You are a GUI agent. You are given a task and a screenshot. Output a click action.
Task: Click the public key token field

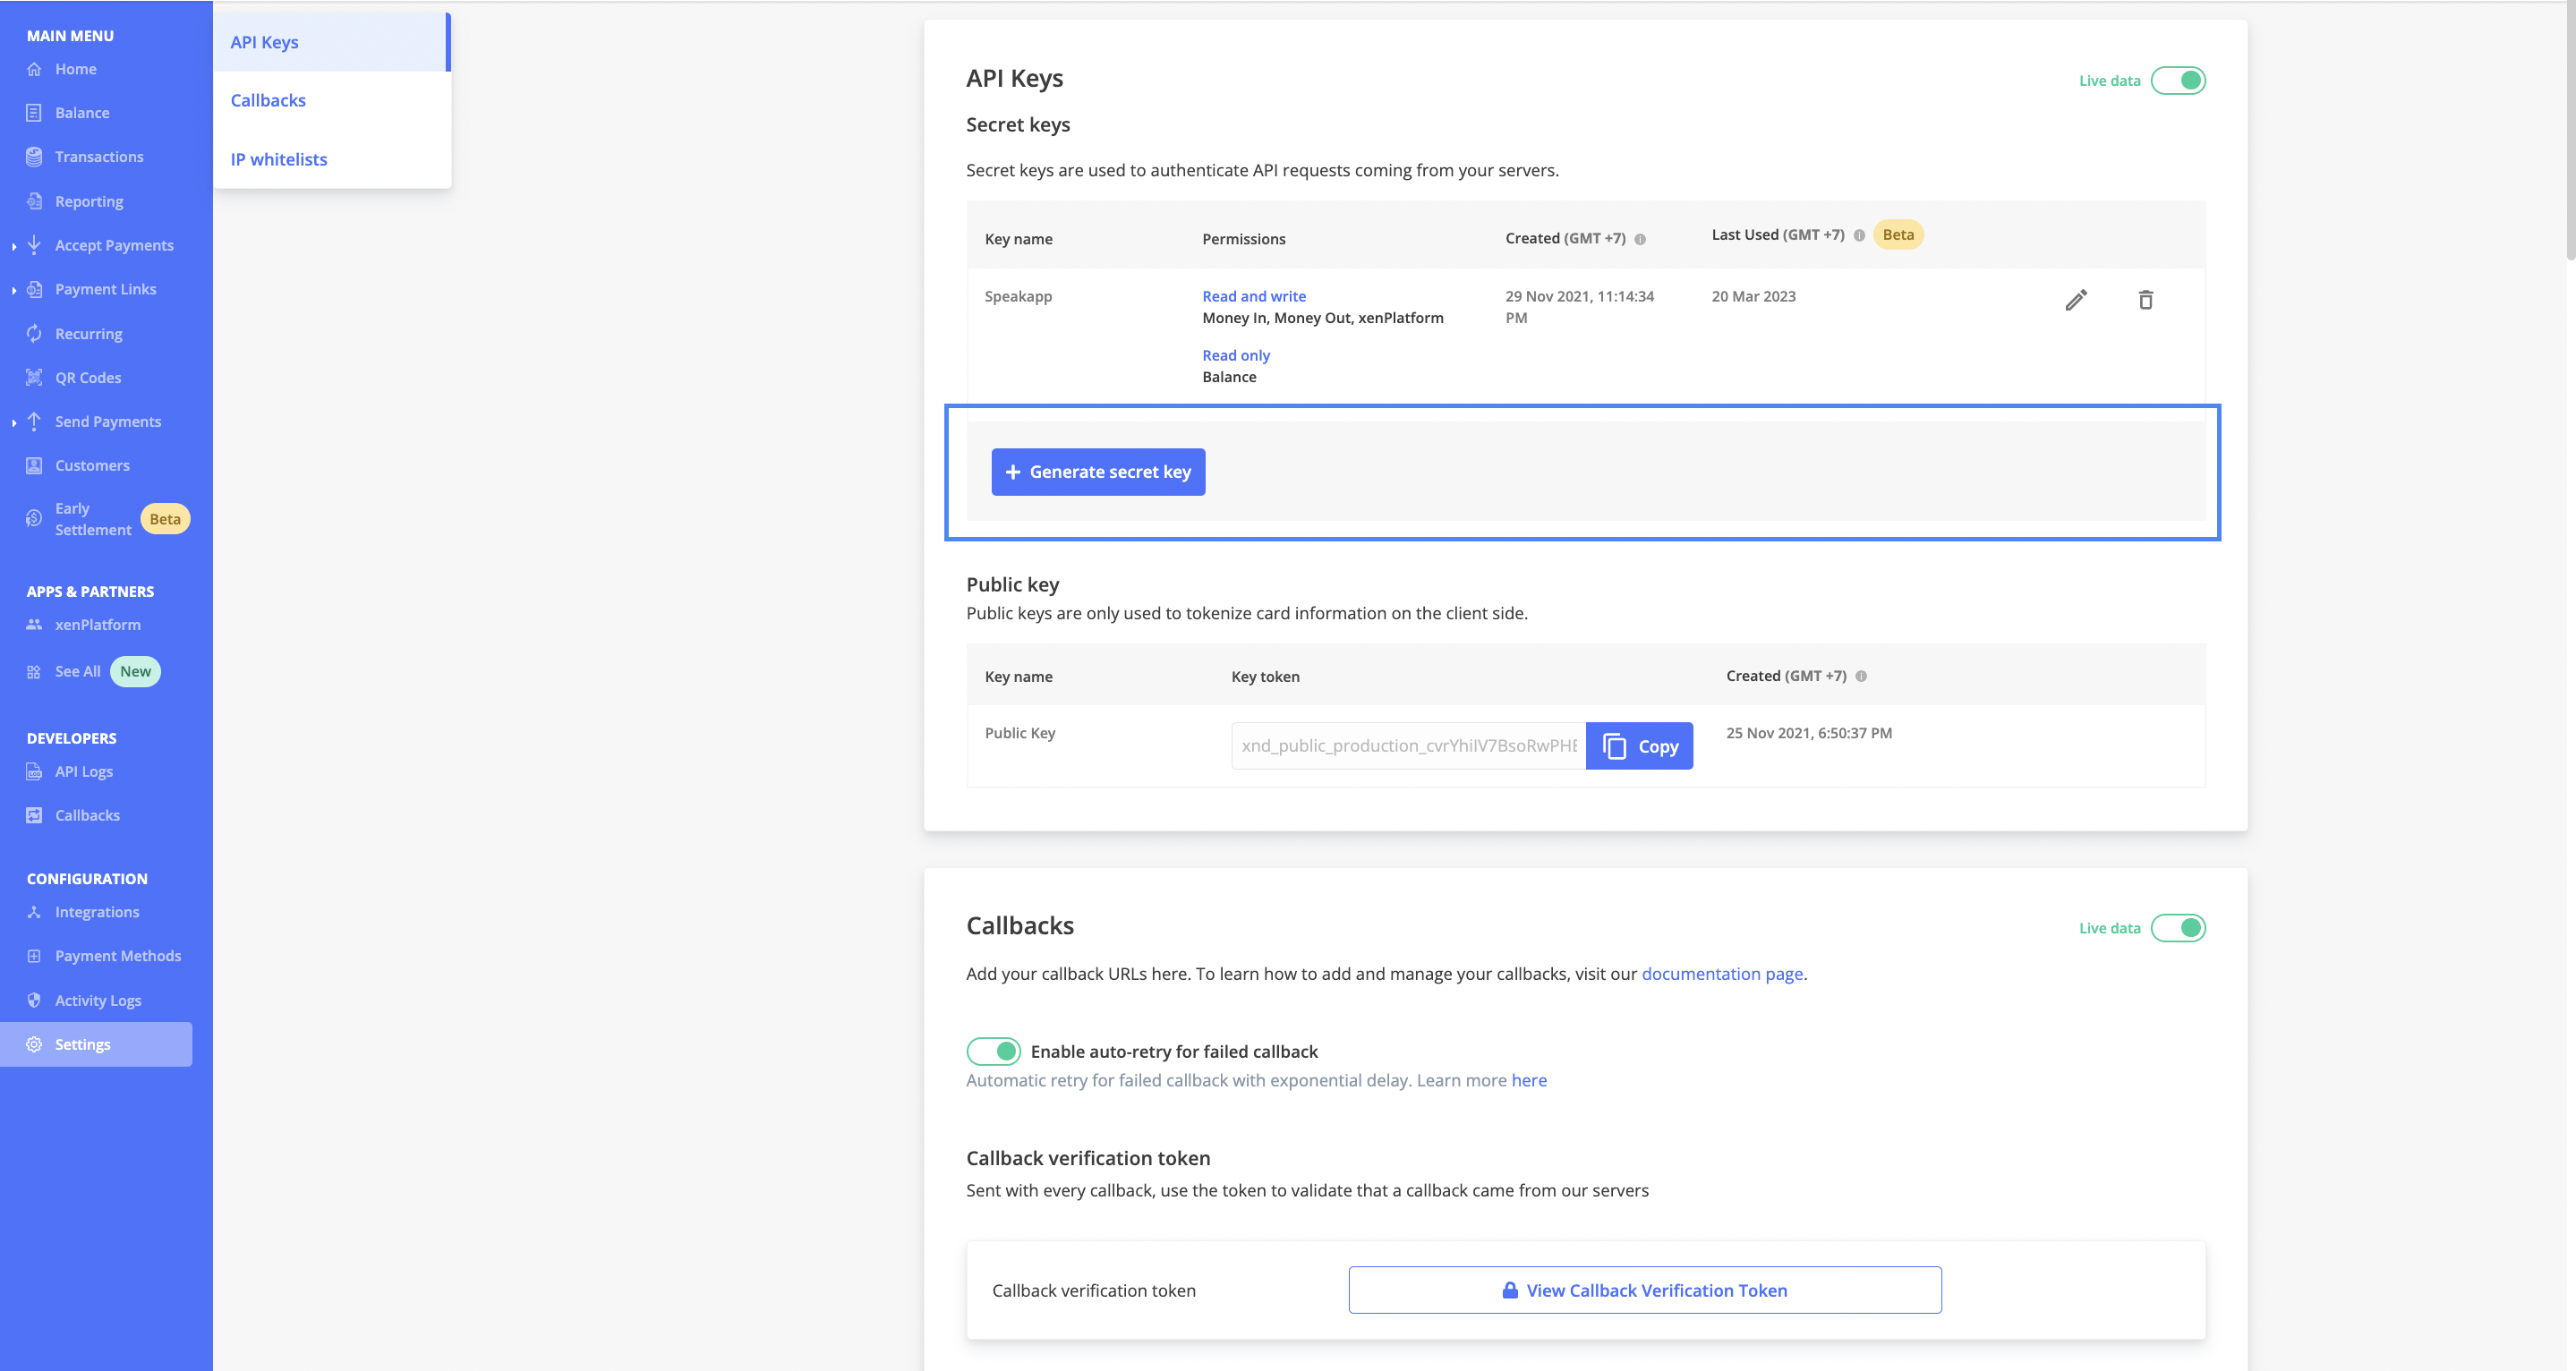(x=1407, y=745)
